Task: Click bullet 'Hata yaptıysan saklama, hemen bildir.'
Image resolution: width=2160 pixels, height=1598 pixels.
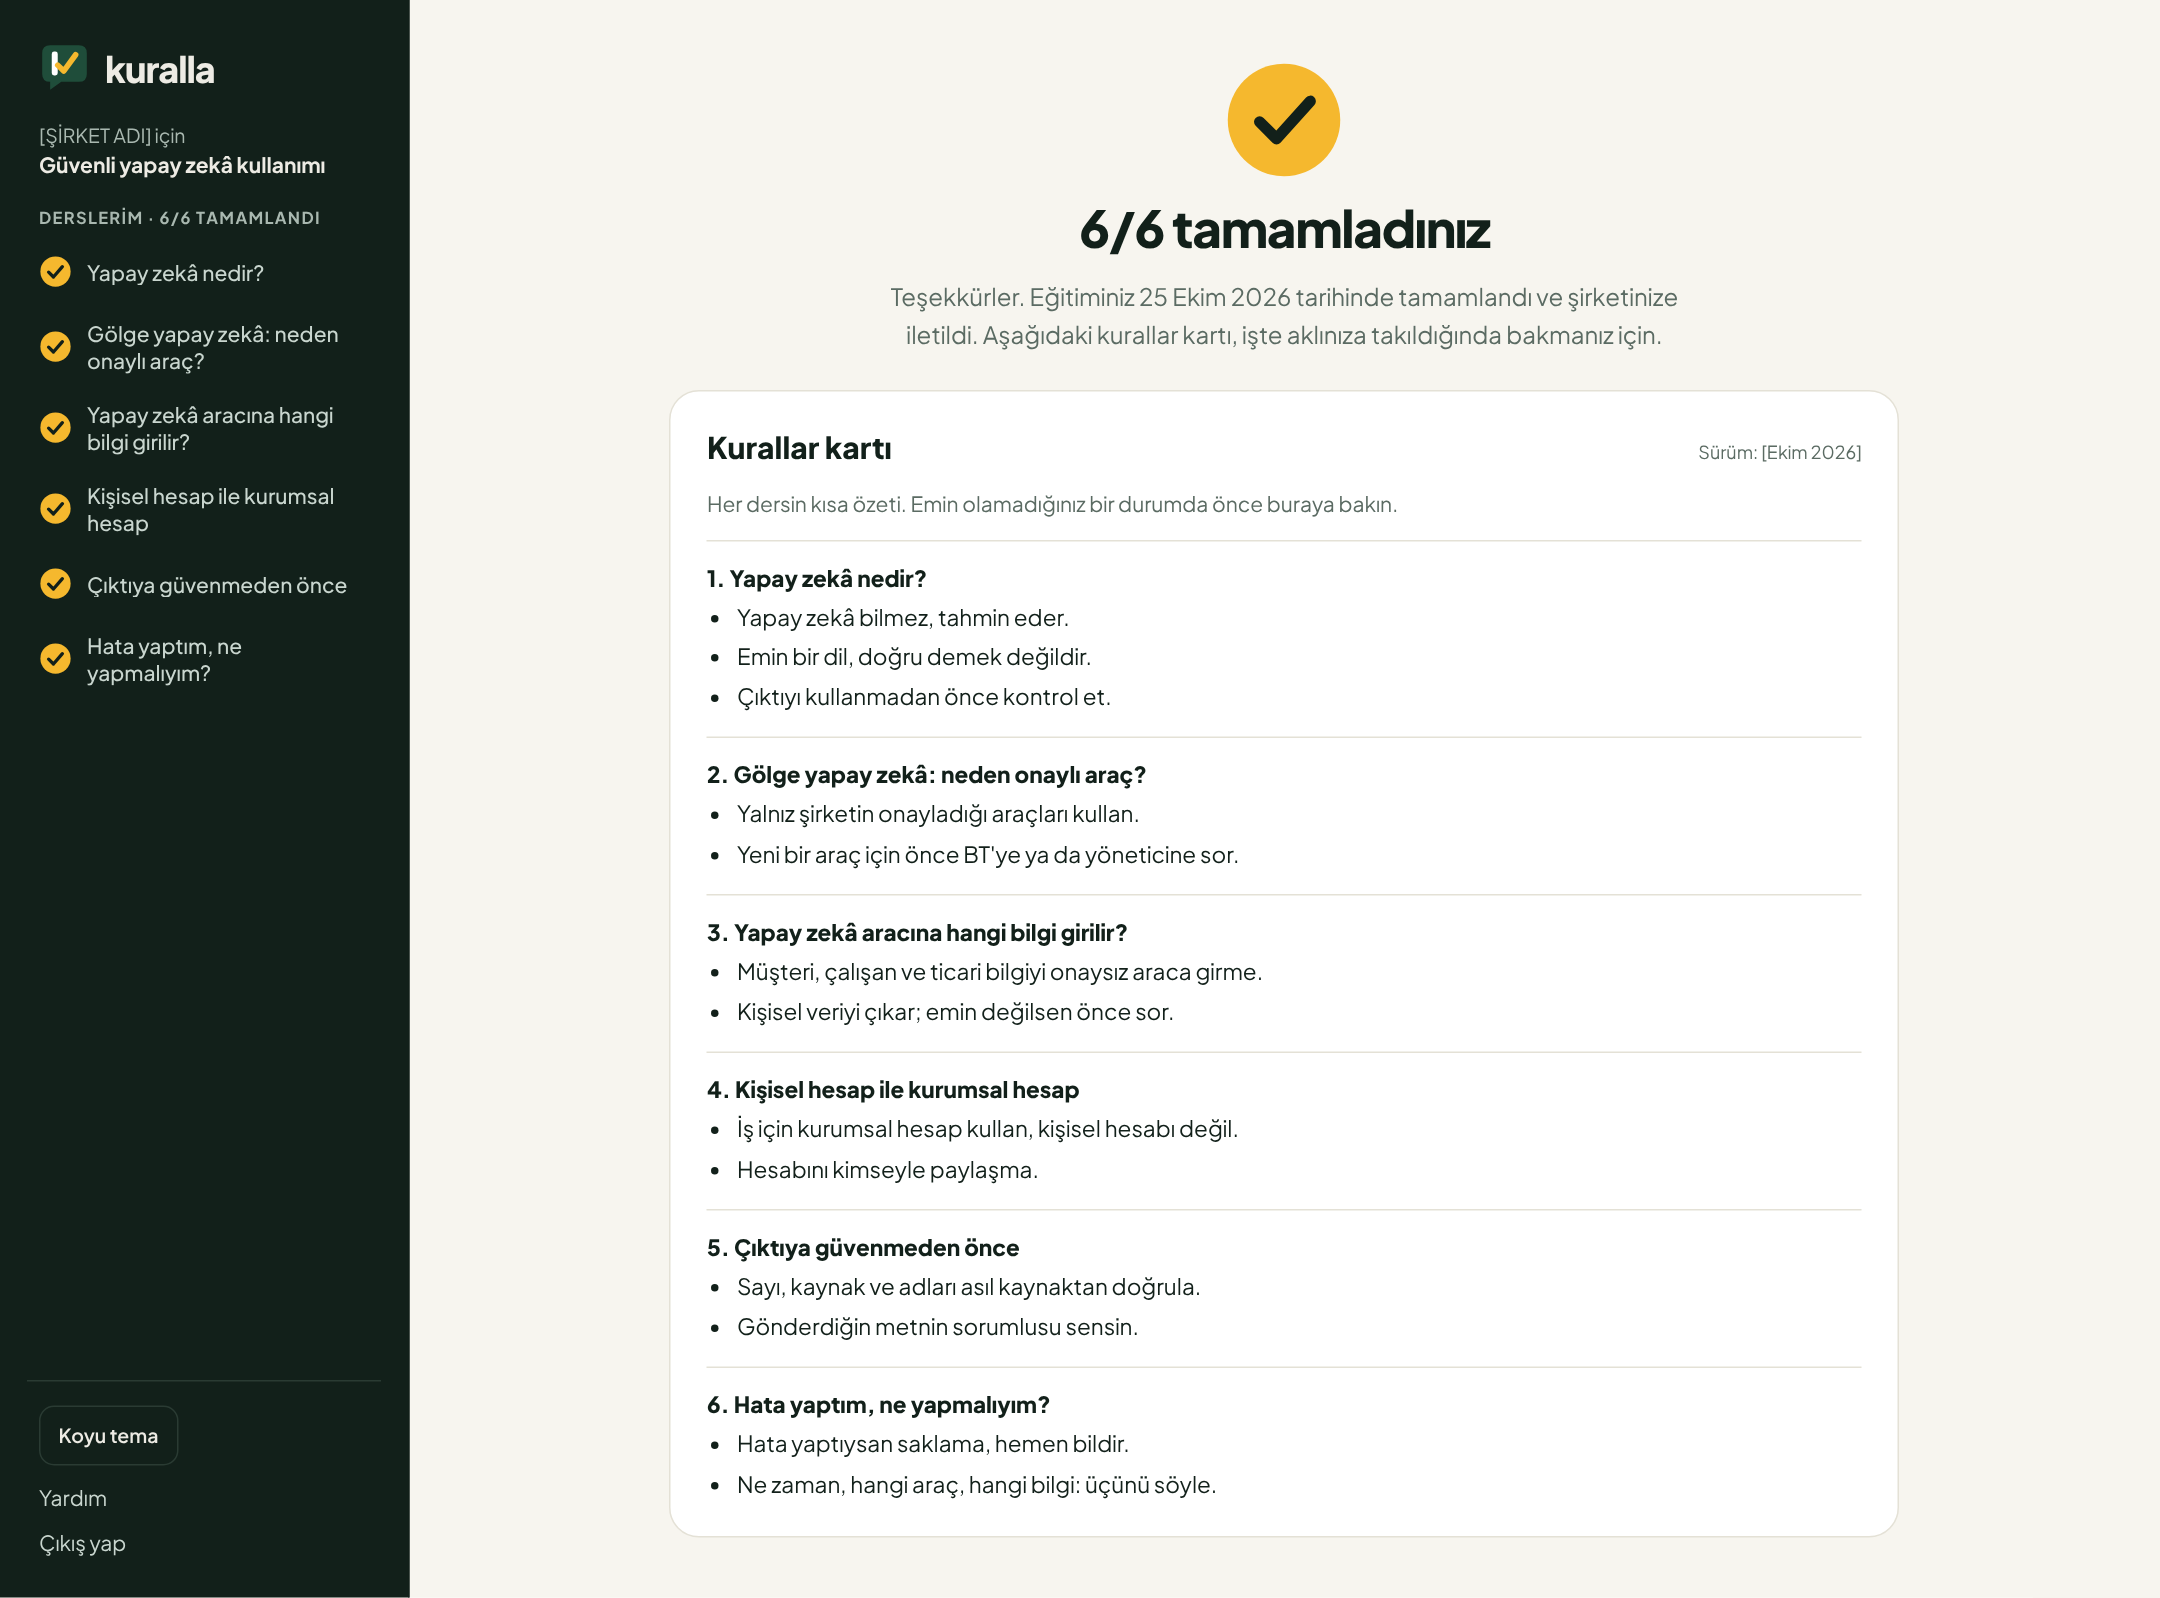Action: 933,1444
